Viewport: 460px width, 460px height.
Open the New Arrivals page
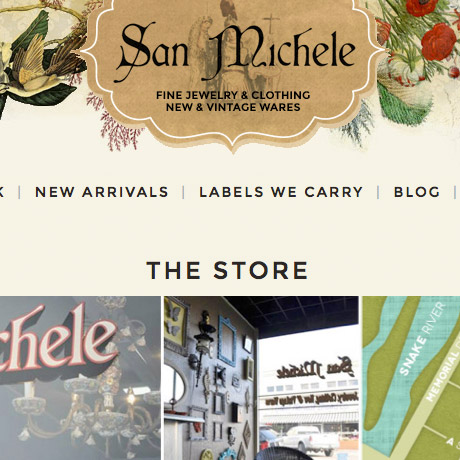[102, 192]
